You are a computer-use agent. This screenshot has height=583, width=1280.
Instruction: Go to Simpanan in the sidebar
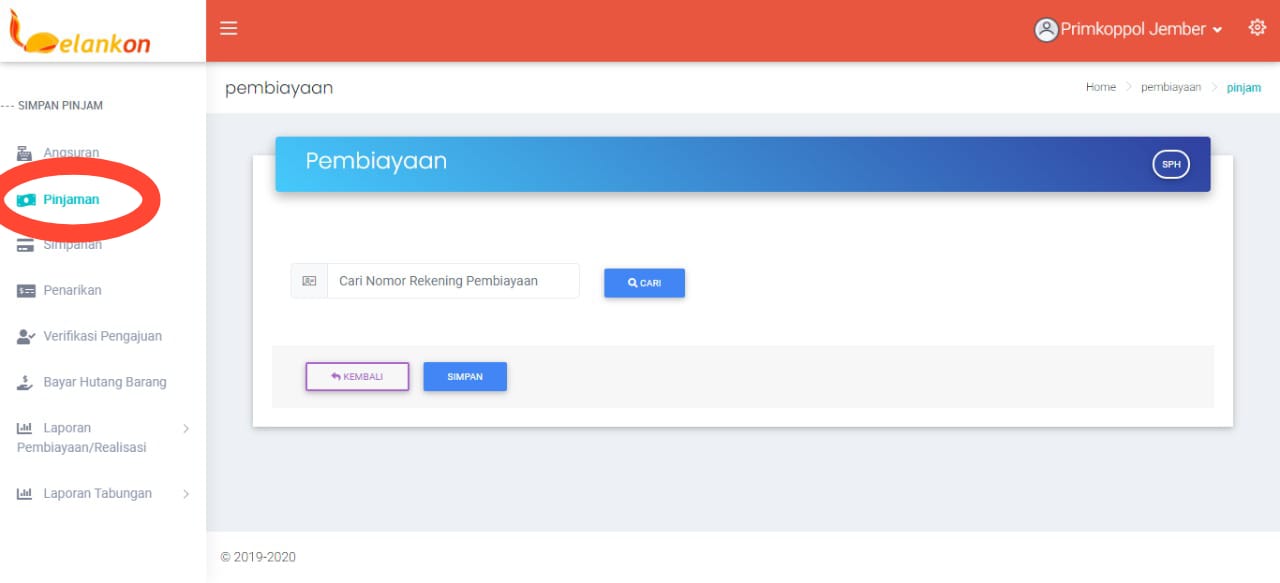(x=72, y=245)
